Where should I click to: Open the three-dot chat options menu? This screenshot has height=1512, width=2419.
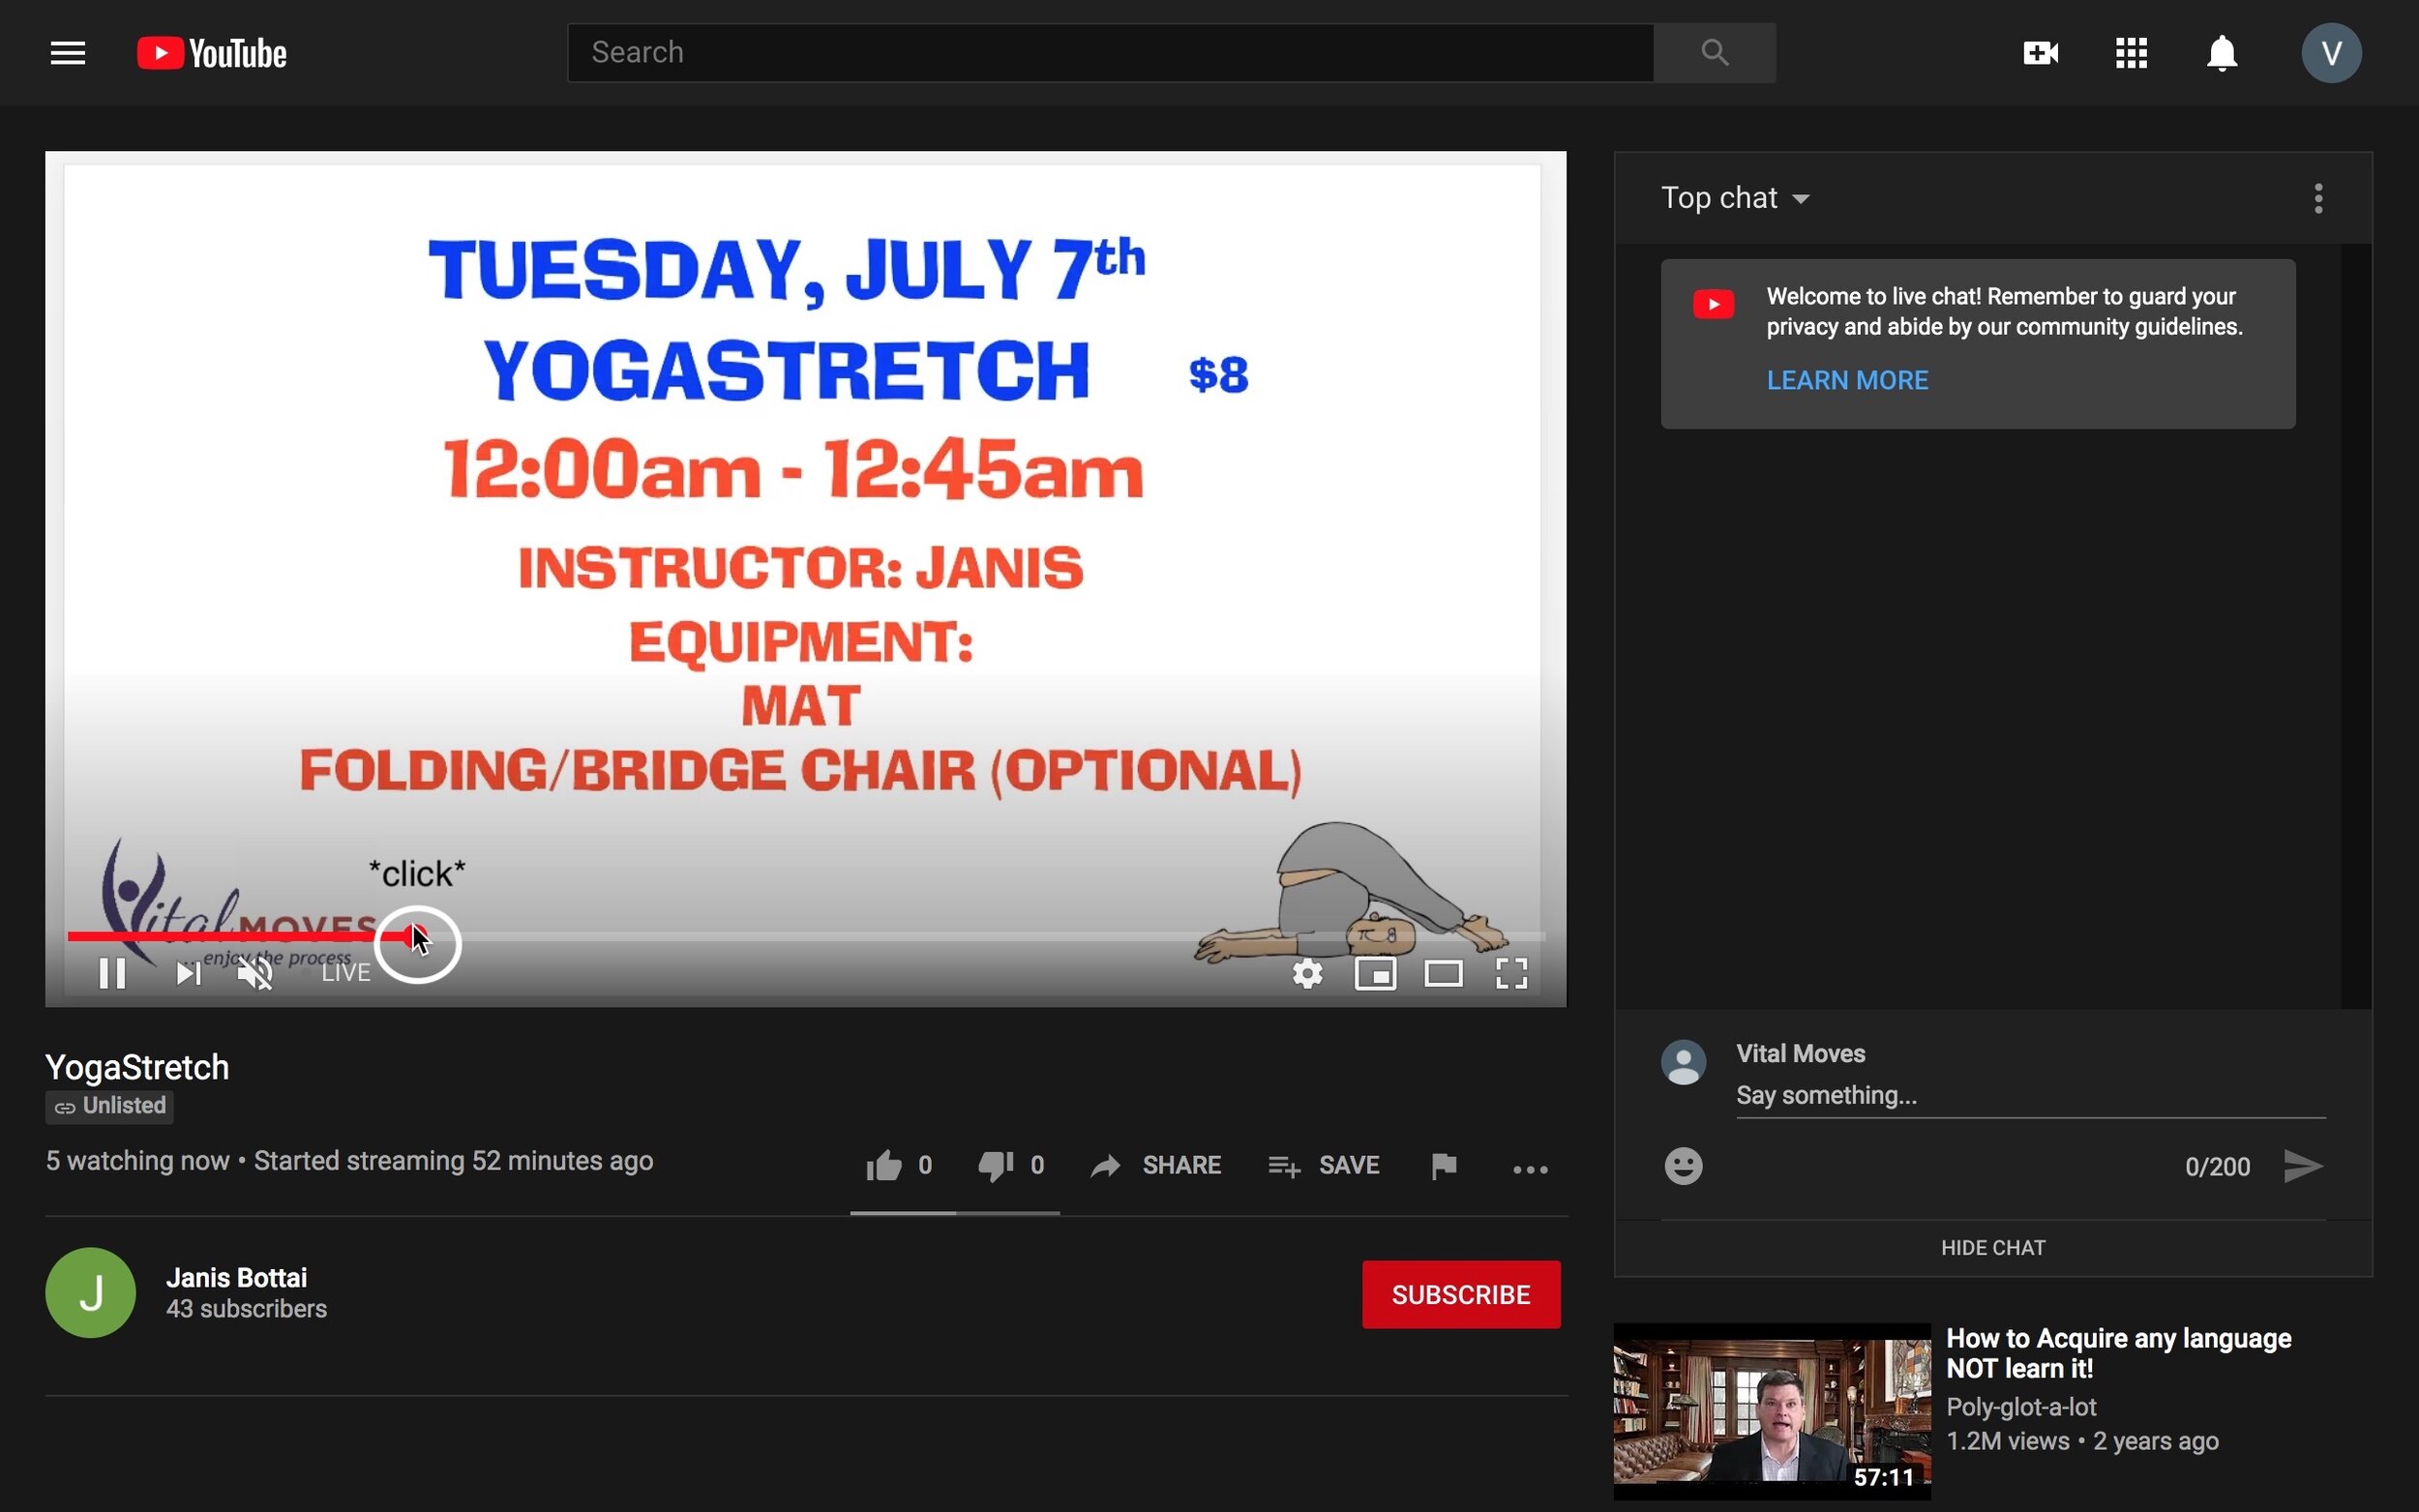(2318, 198)
